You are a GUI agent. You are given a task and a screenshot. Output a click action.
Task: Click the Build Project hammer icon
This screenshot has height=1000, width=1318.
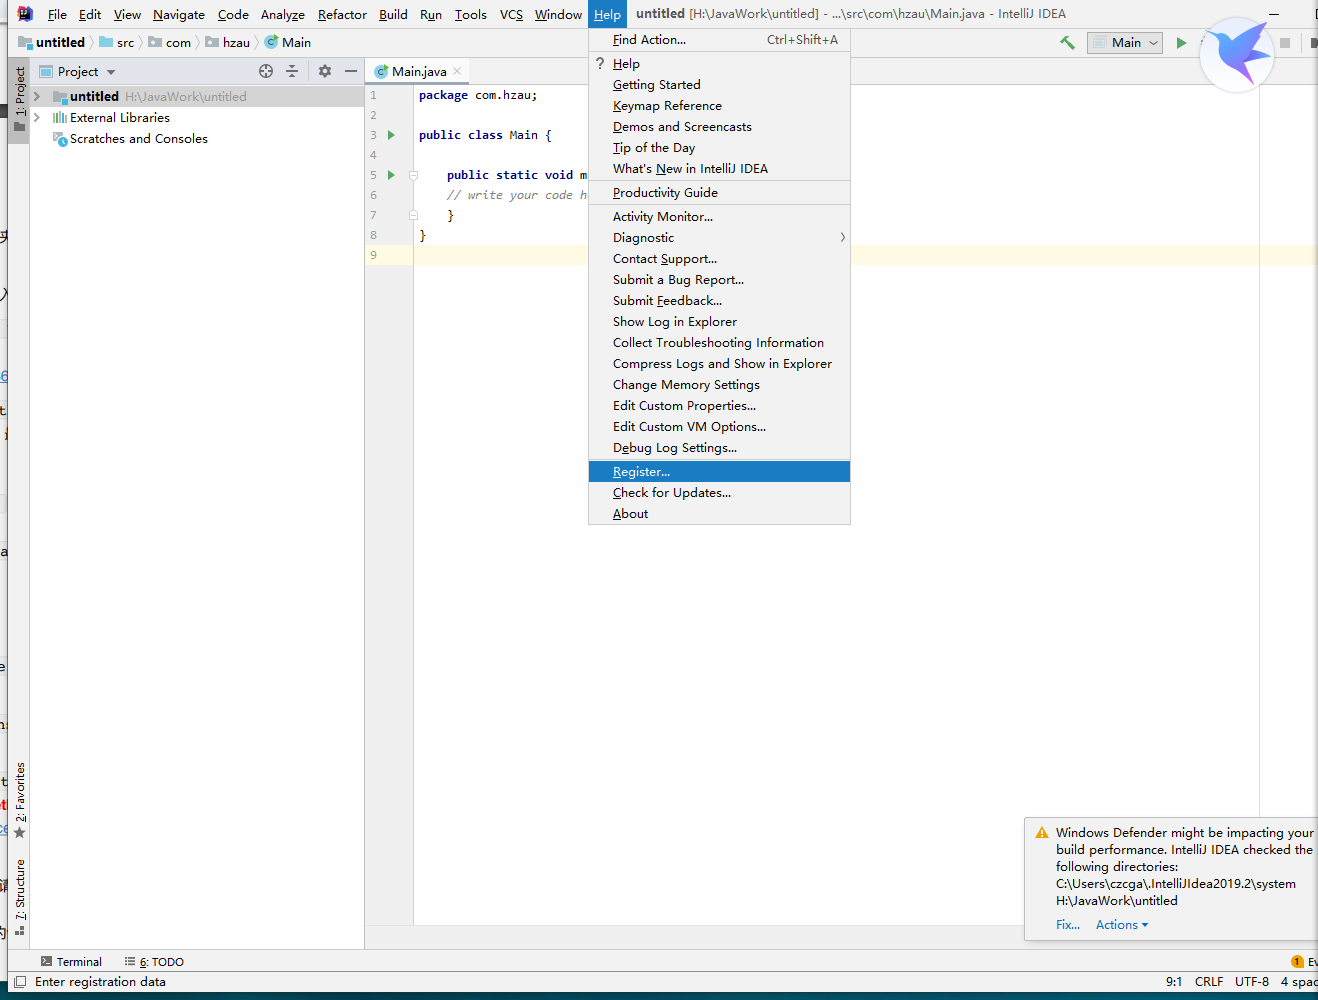[1067, 43]
